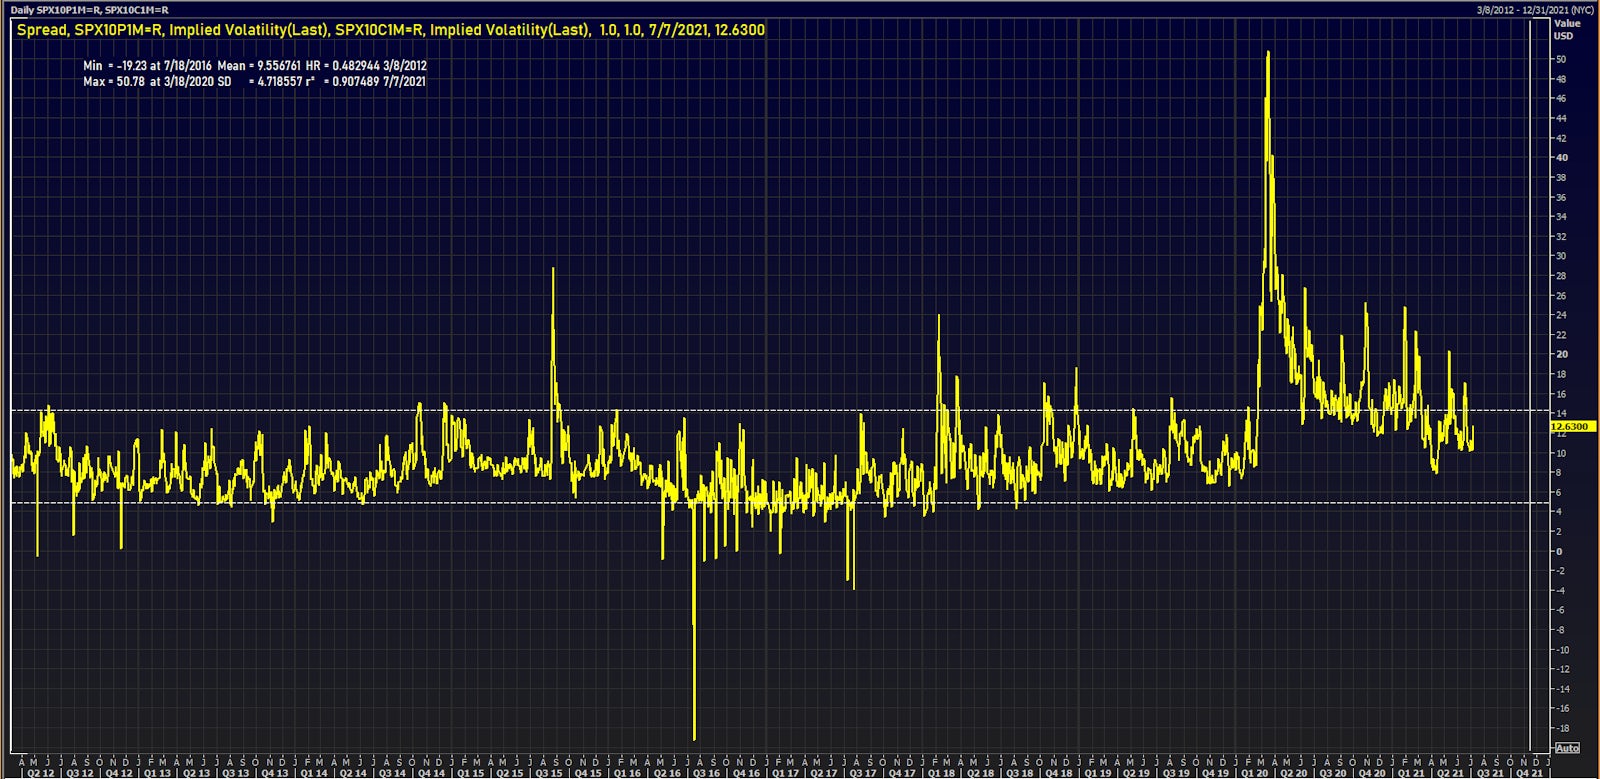
Task: Click the Q3 19 time axis label
Action: (x=1177, y=773)
